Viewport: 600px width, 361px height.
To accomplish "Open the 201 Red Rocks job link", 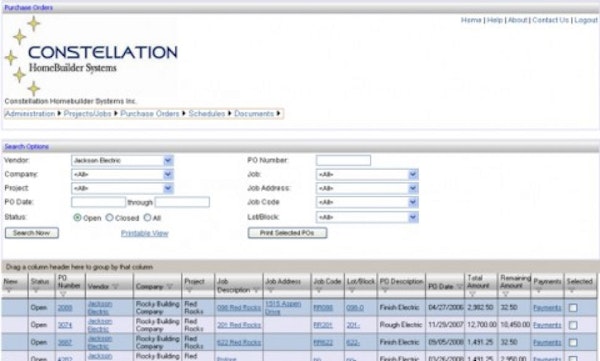I will coord(239,325).
